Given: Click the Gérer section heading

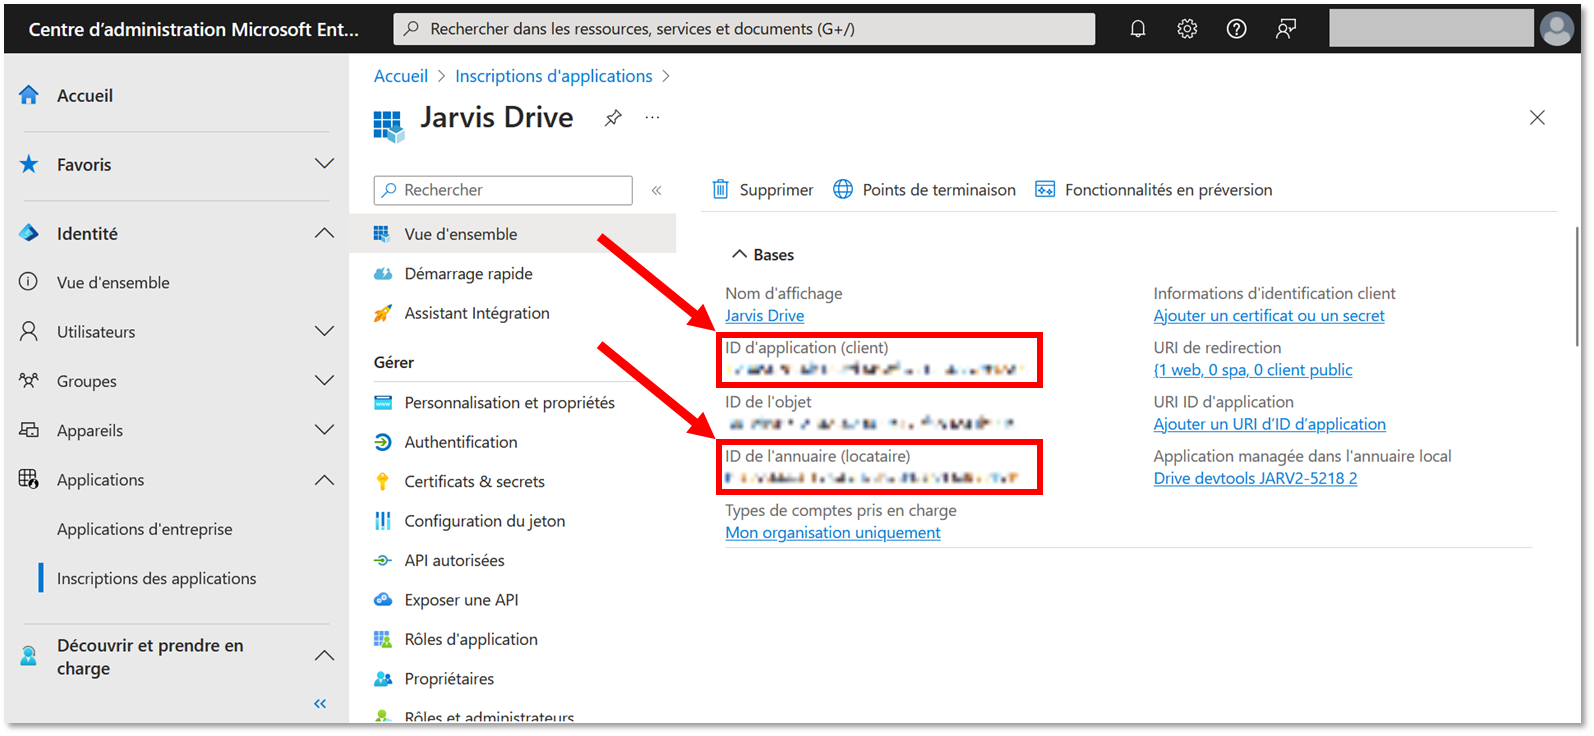Looking at the screenshot, I should pos(394,362).
